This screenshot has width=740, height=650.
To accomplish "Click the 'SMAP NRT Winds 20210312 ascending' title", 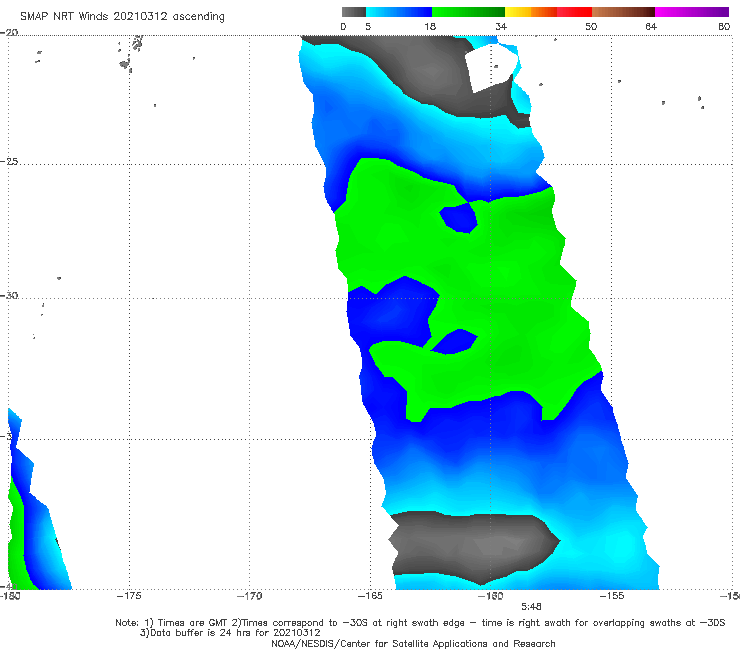I will tap(122, 17).
